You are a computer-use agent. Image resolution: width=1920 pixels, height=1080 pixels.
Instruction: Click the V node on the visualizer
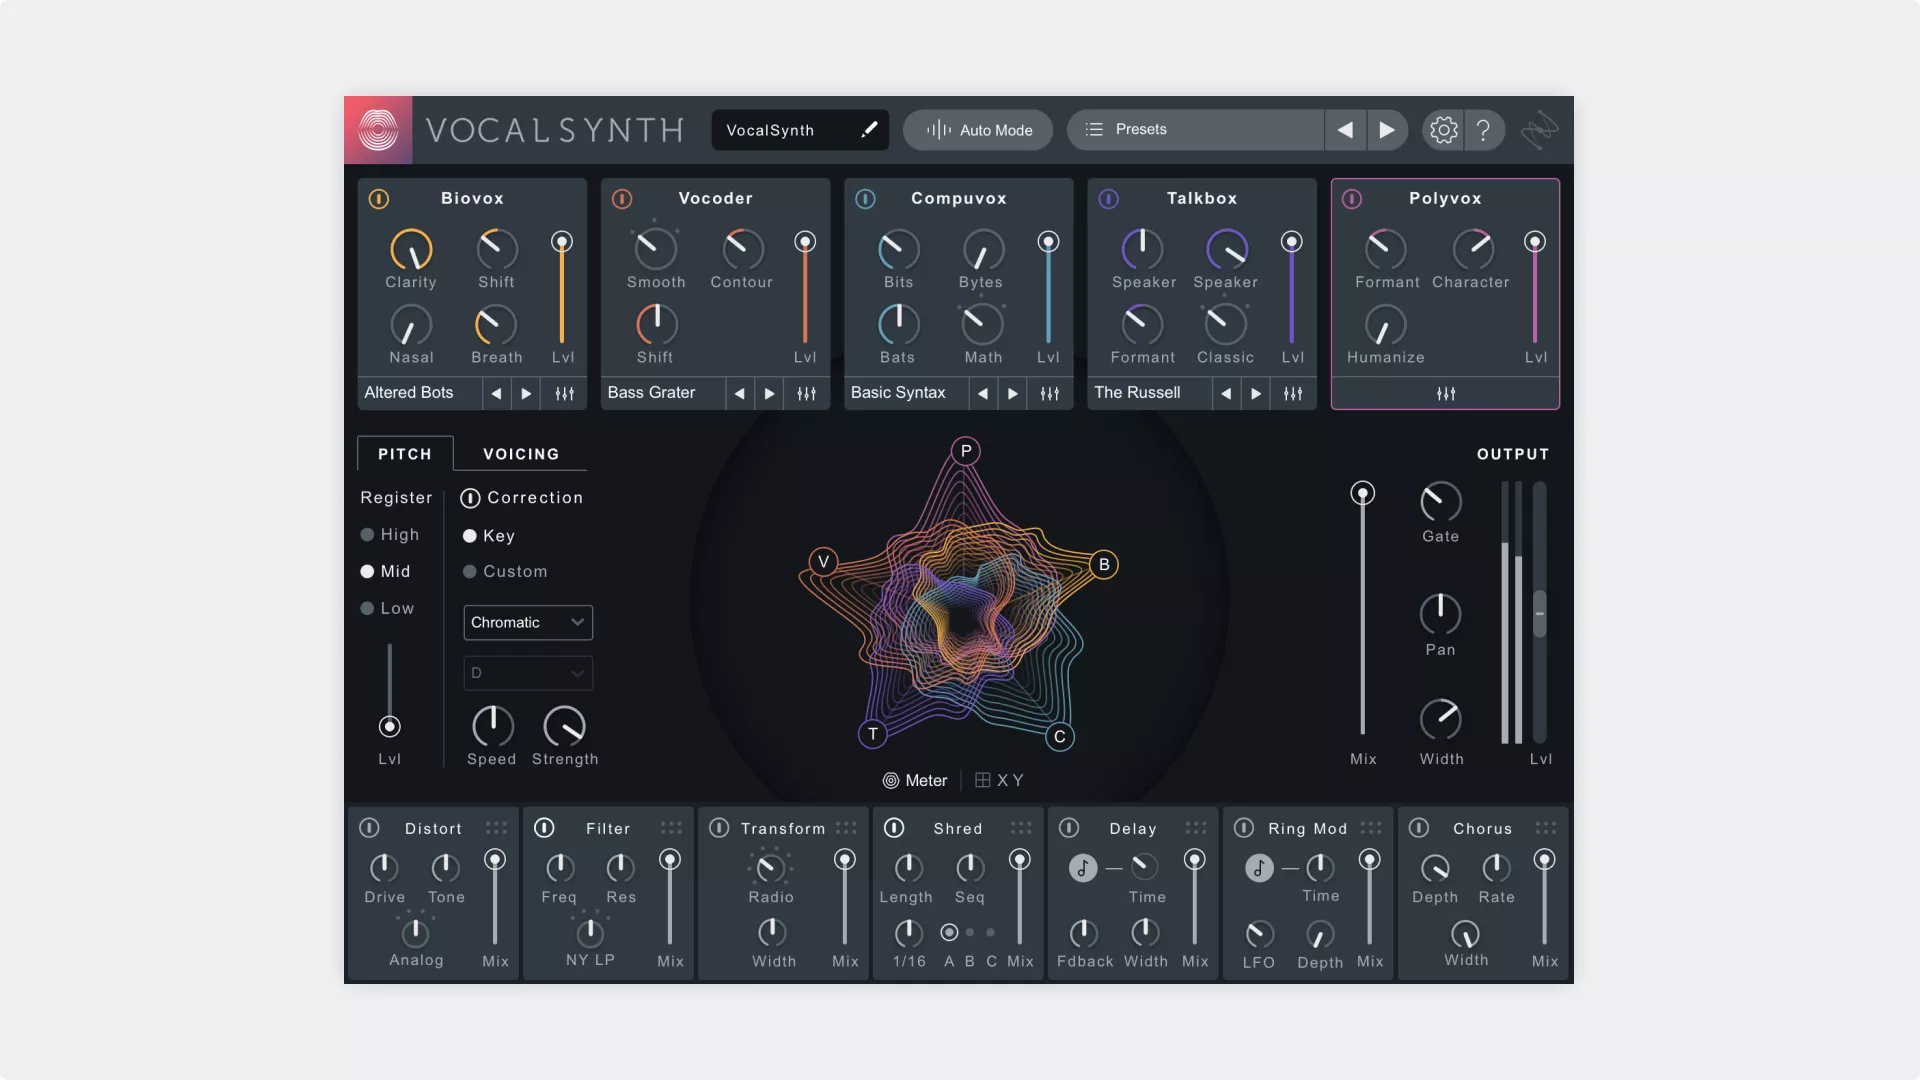(823, 562)
